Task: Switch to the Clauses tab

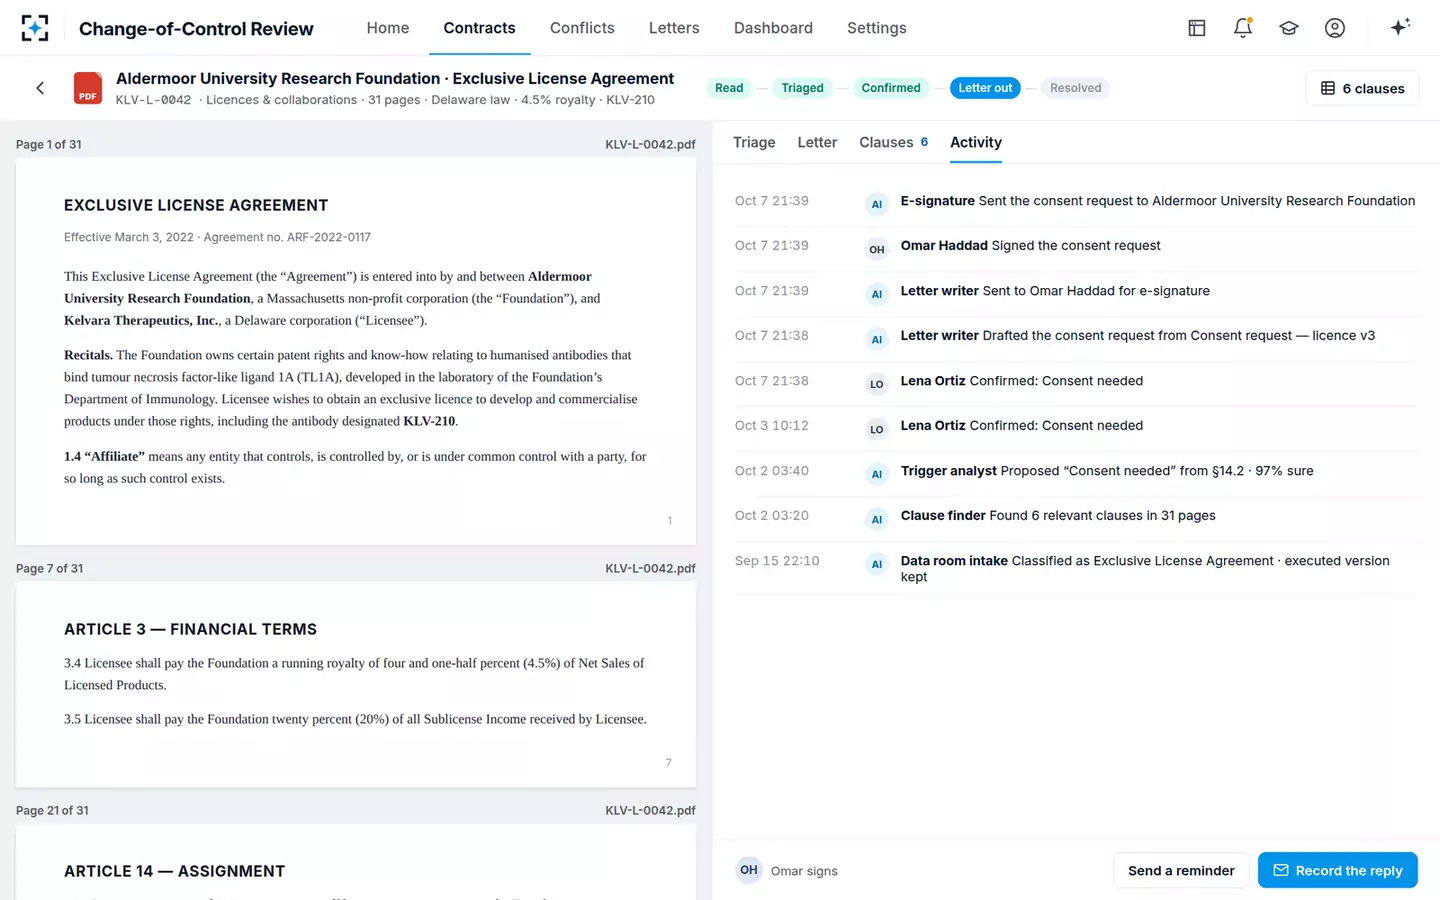Action: 893,142
